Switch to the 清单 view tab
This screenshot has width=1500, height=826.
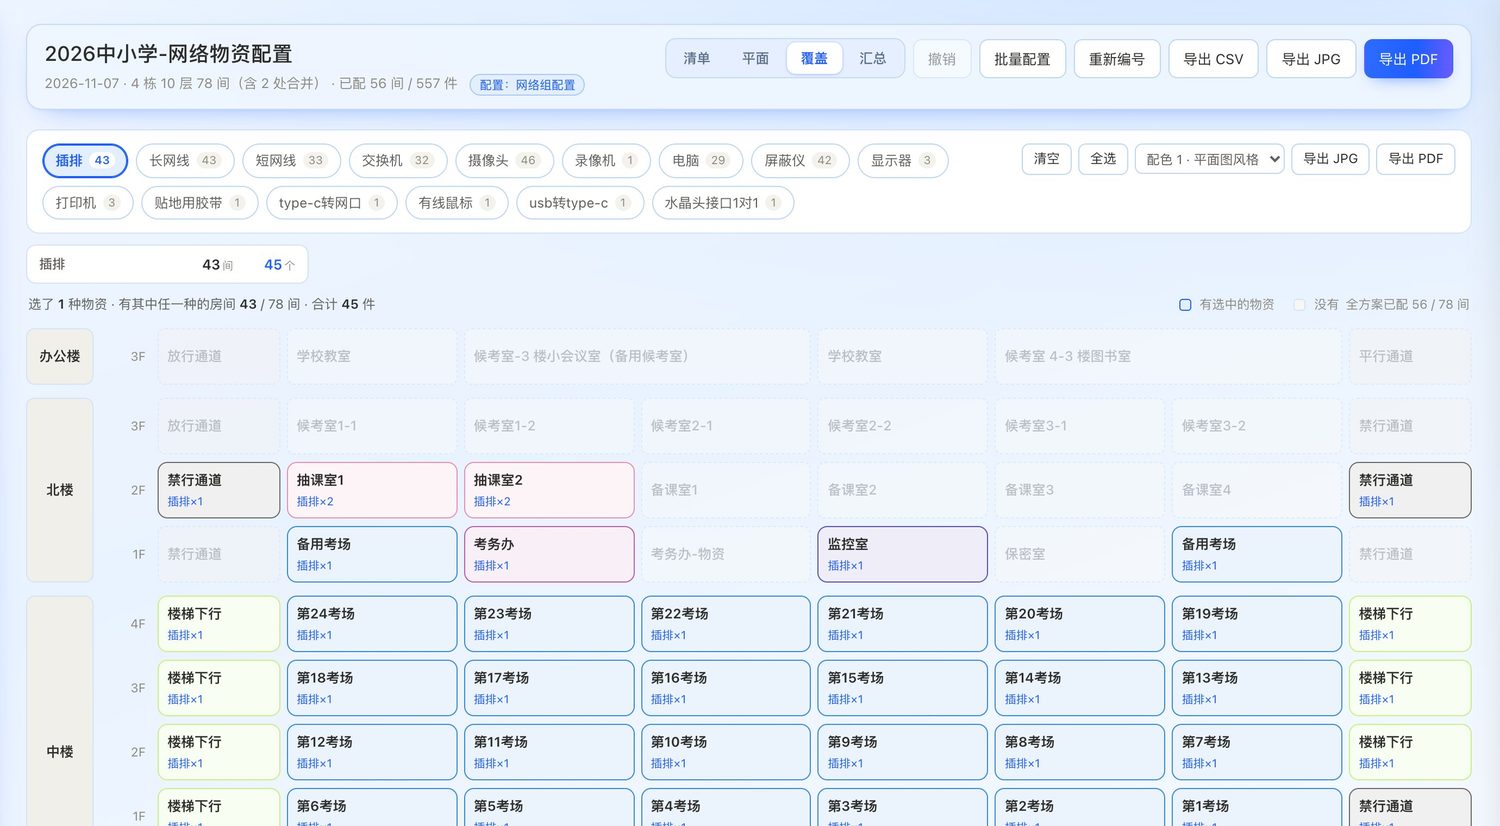point(696,59)
